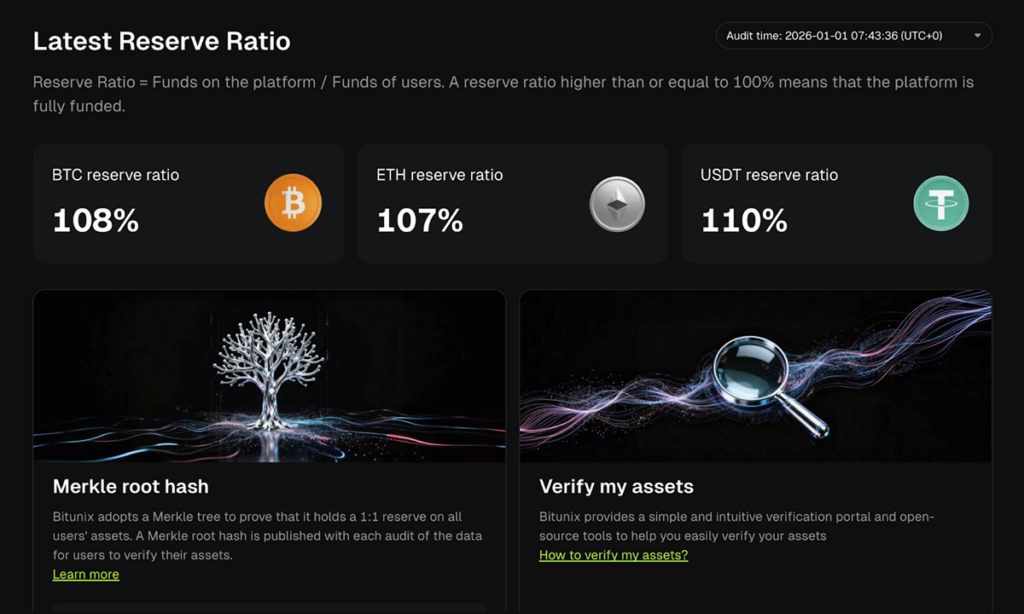Click the Verify my assets heading
This screenshot has width=1024, height=614.
click(x=616, y=487)
